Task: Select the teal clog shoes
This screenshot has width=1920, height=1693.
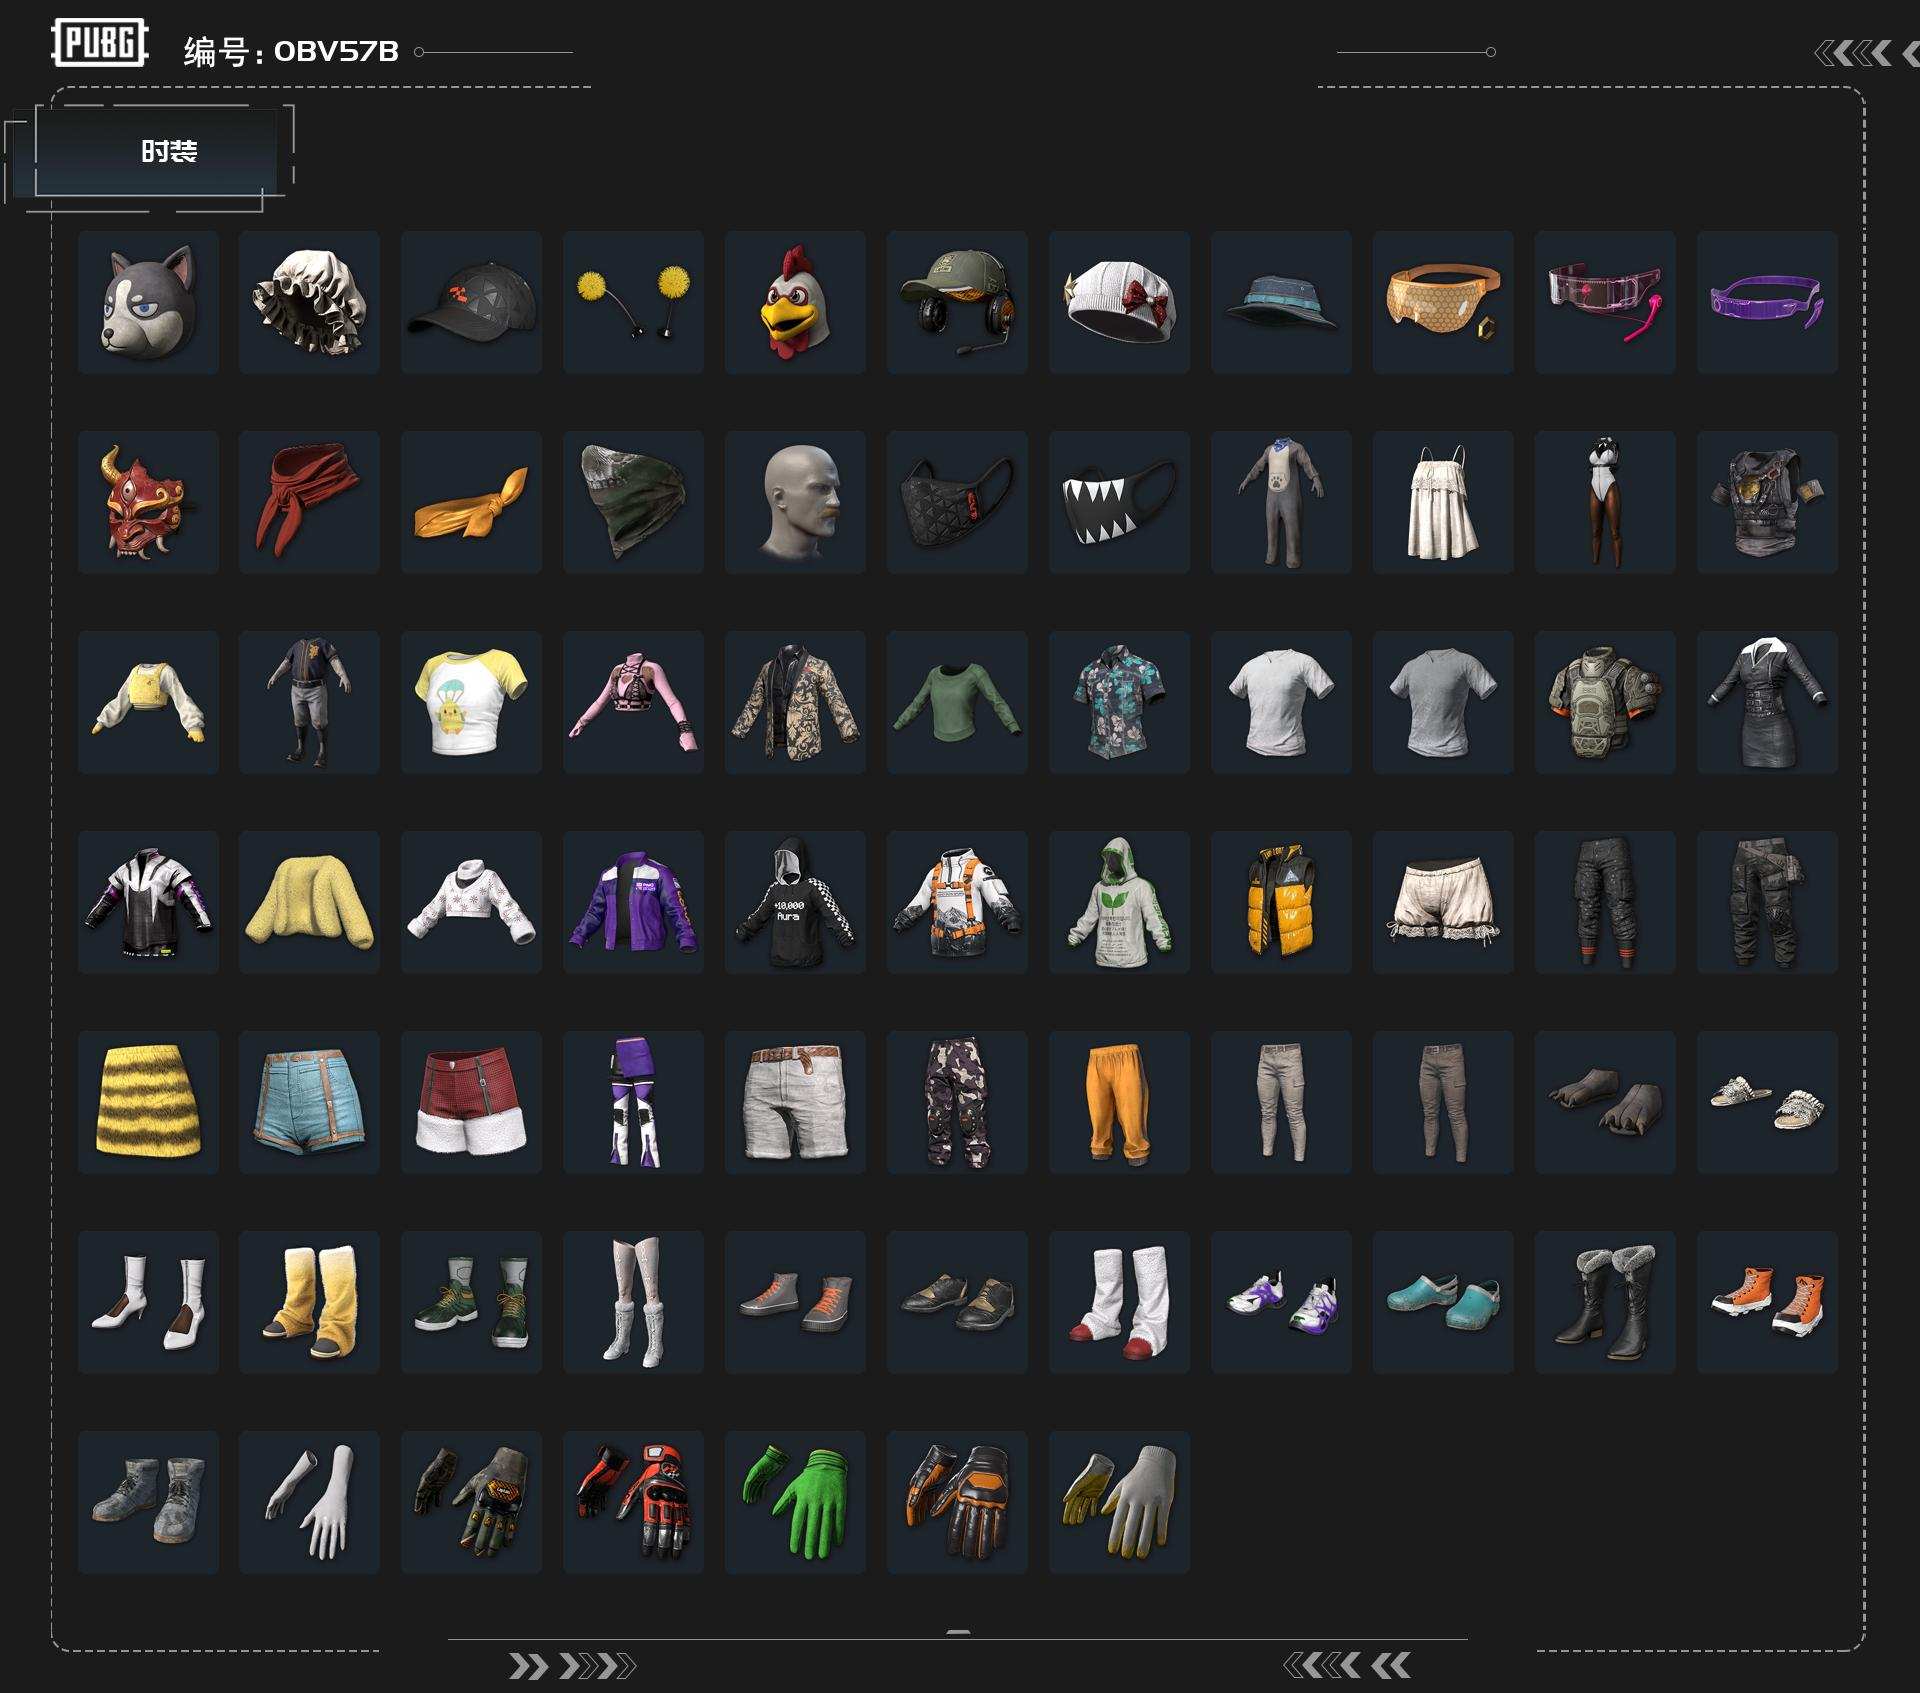Action: [x=1443, y=1302]
